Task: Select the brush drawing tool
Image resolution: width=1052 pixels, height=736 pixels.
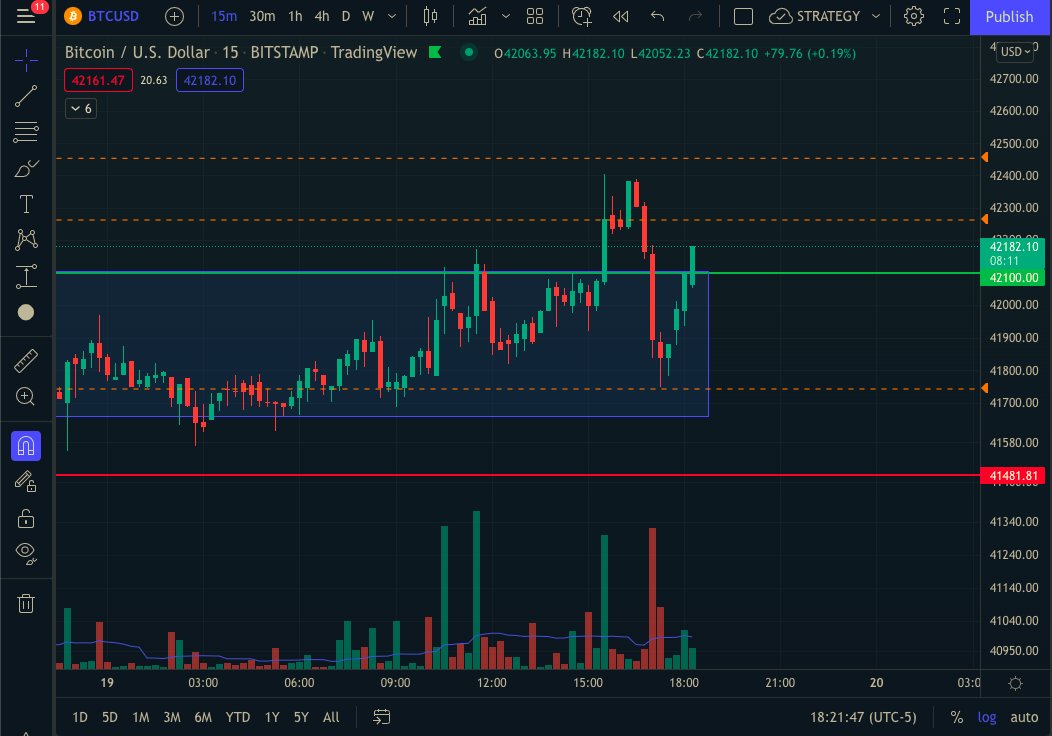Action: point(26,168)
